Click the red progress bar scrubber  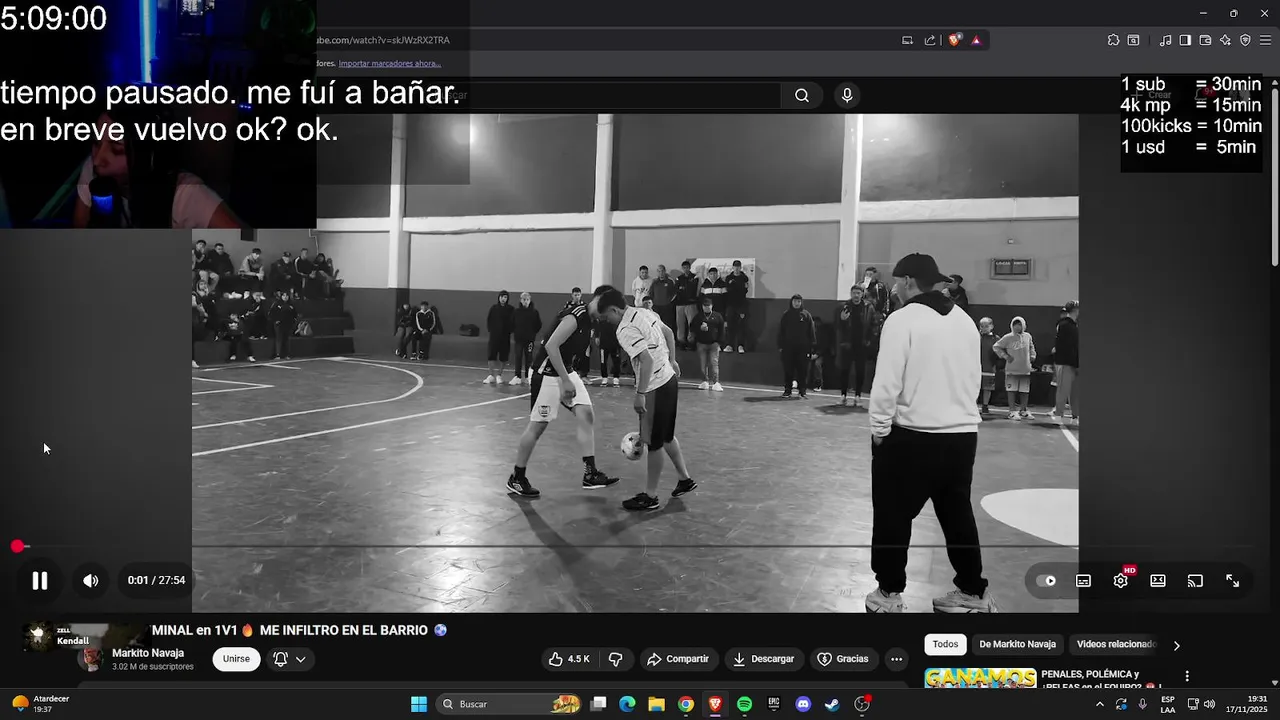[x=17, y=546]
